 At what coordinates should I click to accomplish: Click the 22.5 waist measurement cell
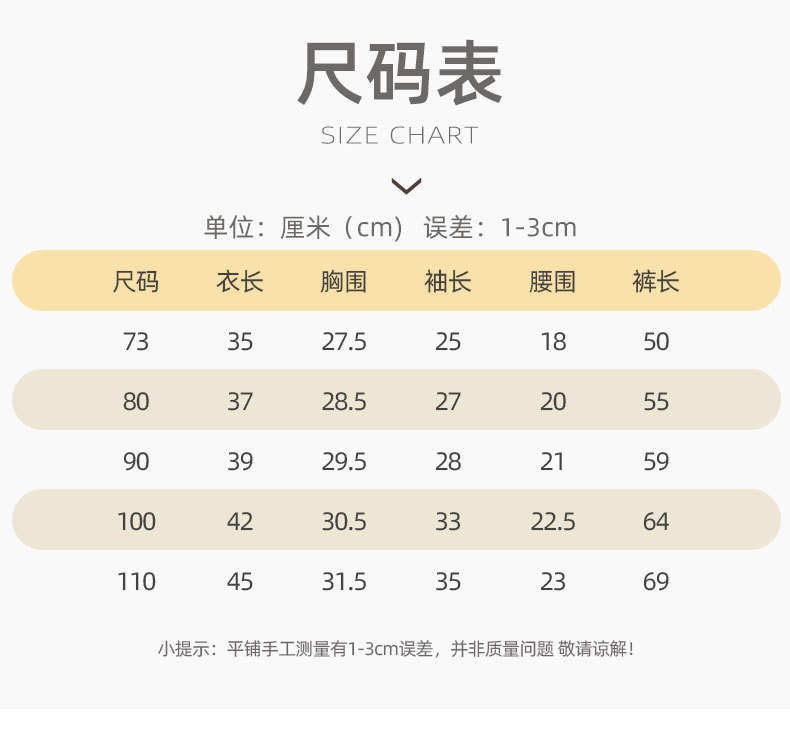point(552,522)
